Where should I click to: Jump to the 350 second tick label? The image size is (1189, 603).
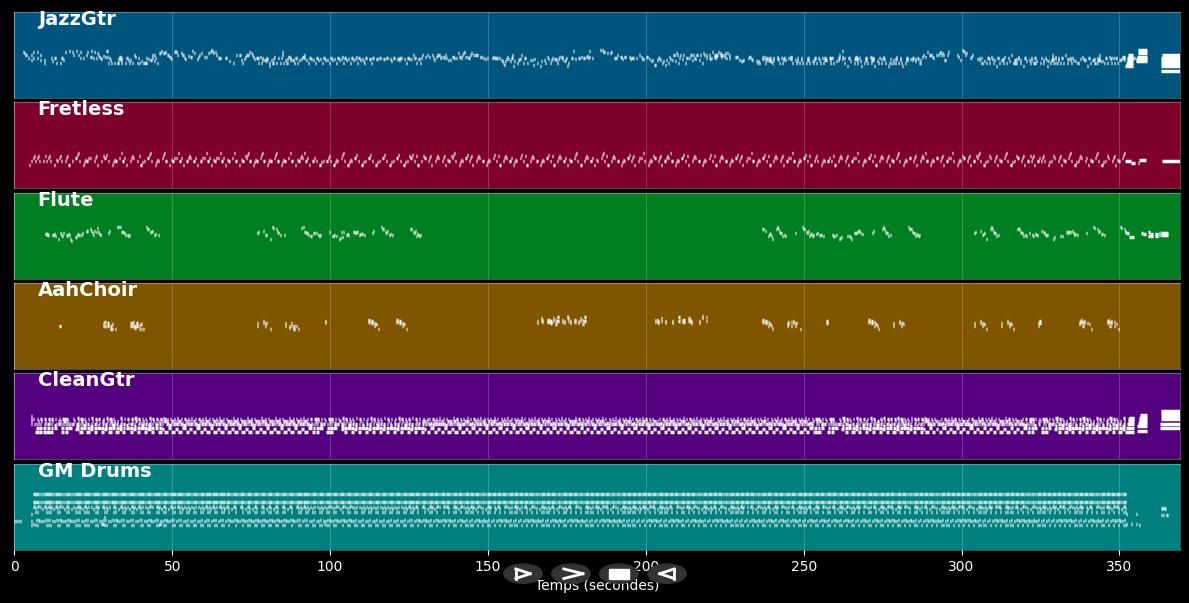click(1119, 567)
